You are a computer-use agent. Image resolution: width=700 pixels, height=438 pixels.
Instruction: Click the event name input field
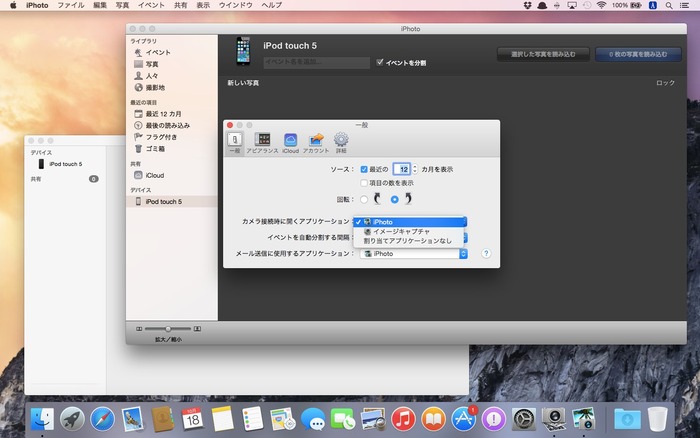coord(317,63)
